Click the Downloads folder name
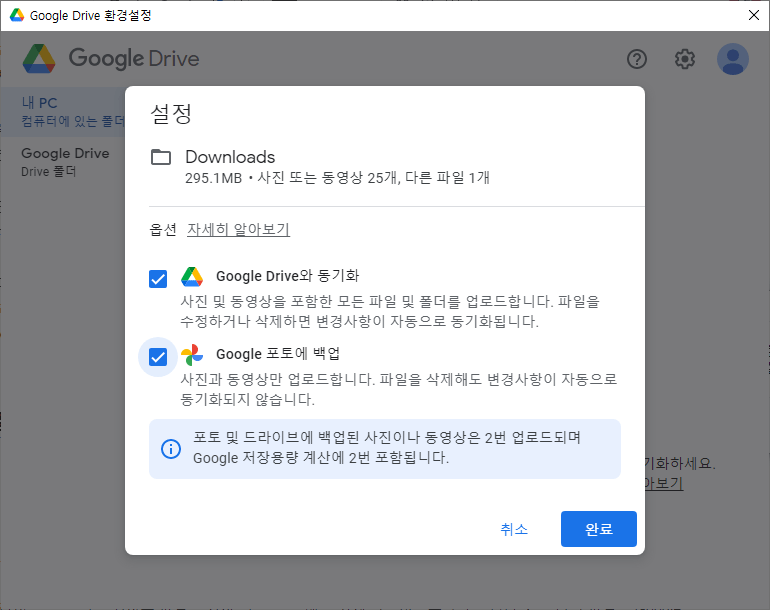The height and width of the screenshot is (610, 770). point(230,157)
